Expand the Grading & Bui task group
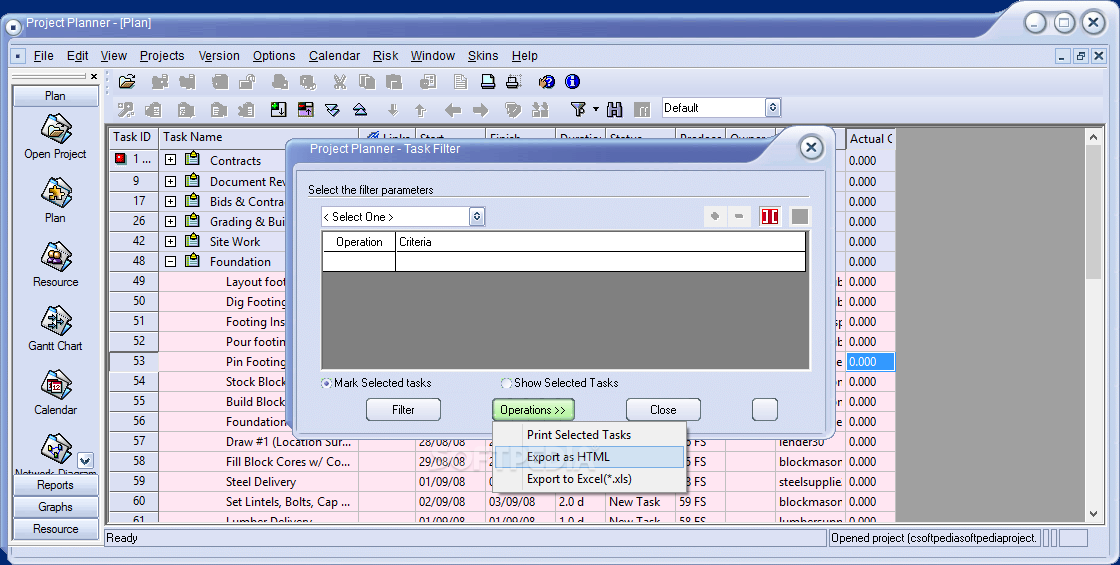The image size is (1120, 565). click(170, 221)
